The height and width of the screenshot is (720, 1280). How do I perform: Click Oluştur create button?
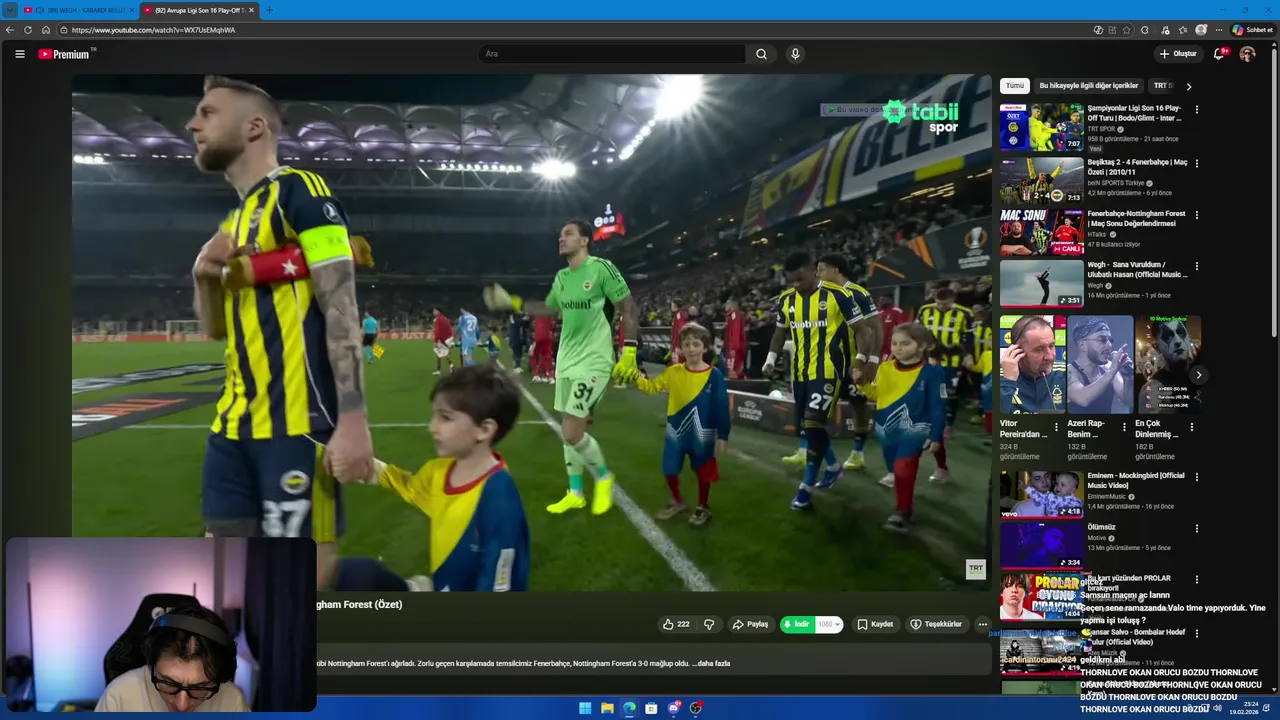coord(1178,54)
